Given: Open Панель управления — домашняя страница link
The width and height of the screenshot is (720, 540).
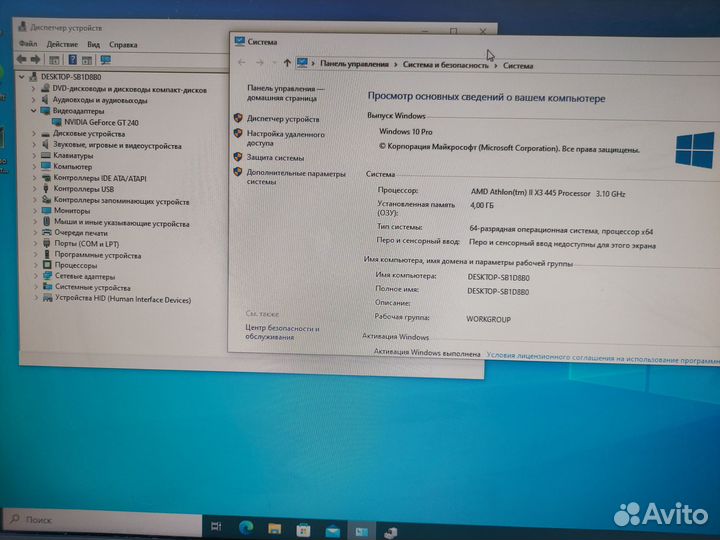Looking at the screenshot, I should [x=285, y=93].
